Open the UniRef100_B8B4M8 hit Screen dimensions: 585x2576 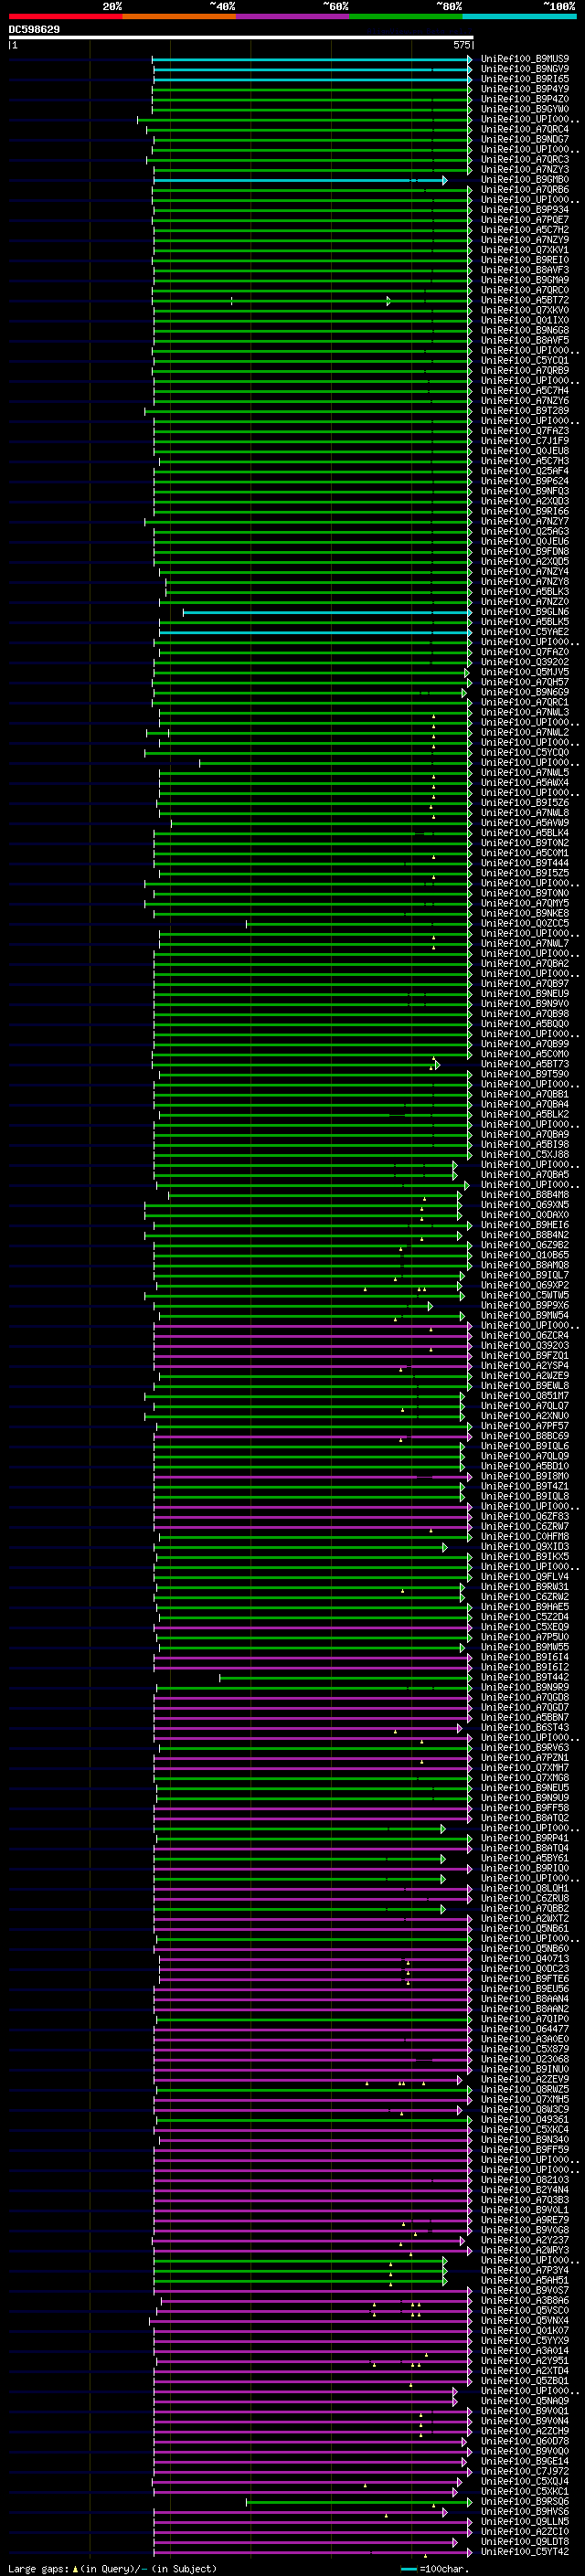pyautogui.click(x=525, y=1195)
